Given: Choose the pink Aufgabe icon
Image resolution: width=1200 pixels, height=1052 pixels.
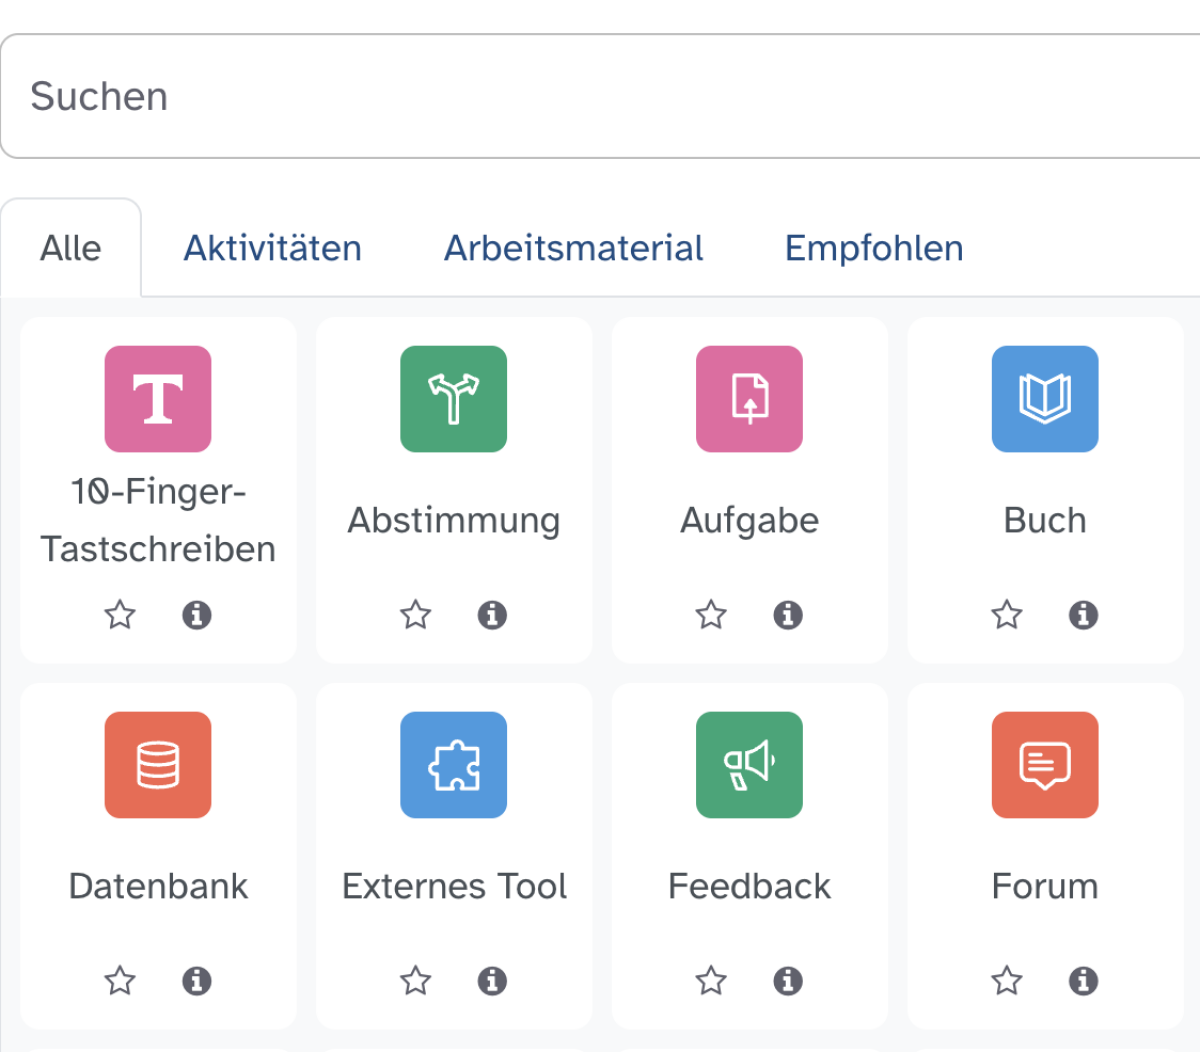Looking at the screenshot, I should click(x=749, y=399).
